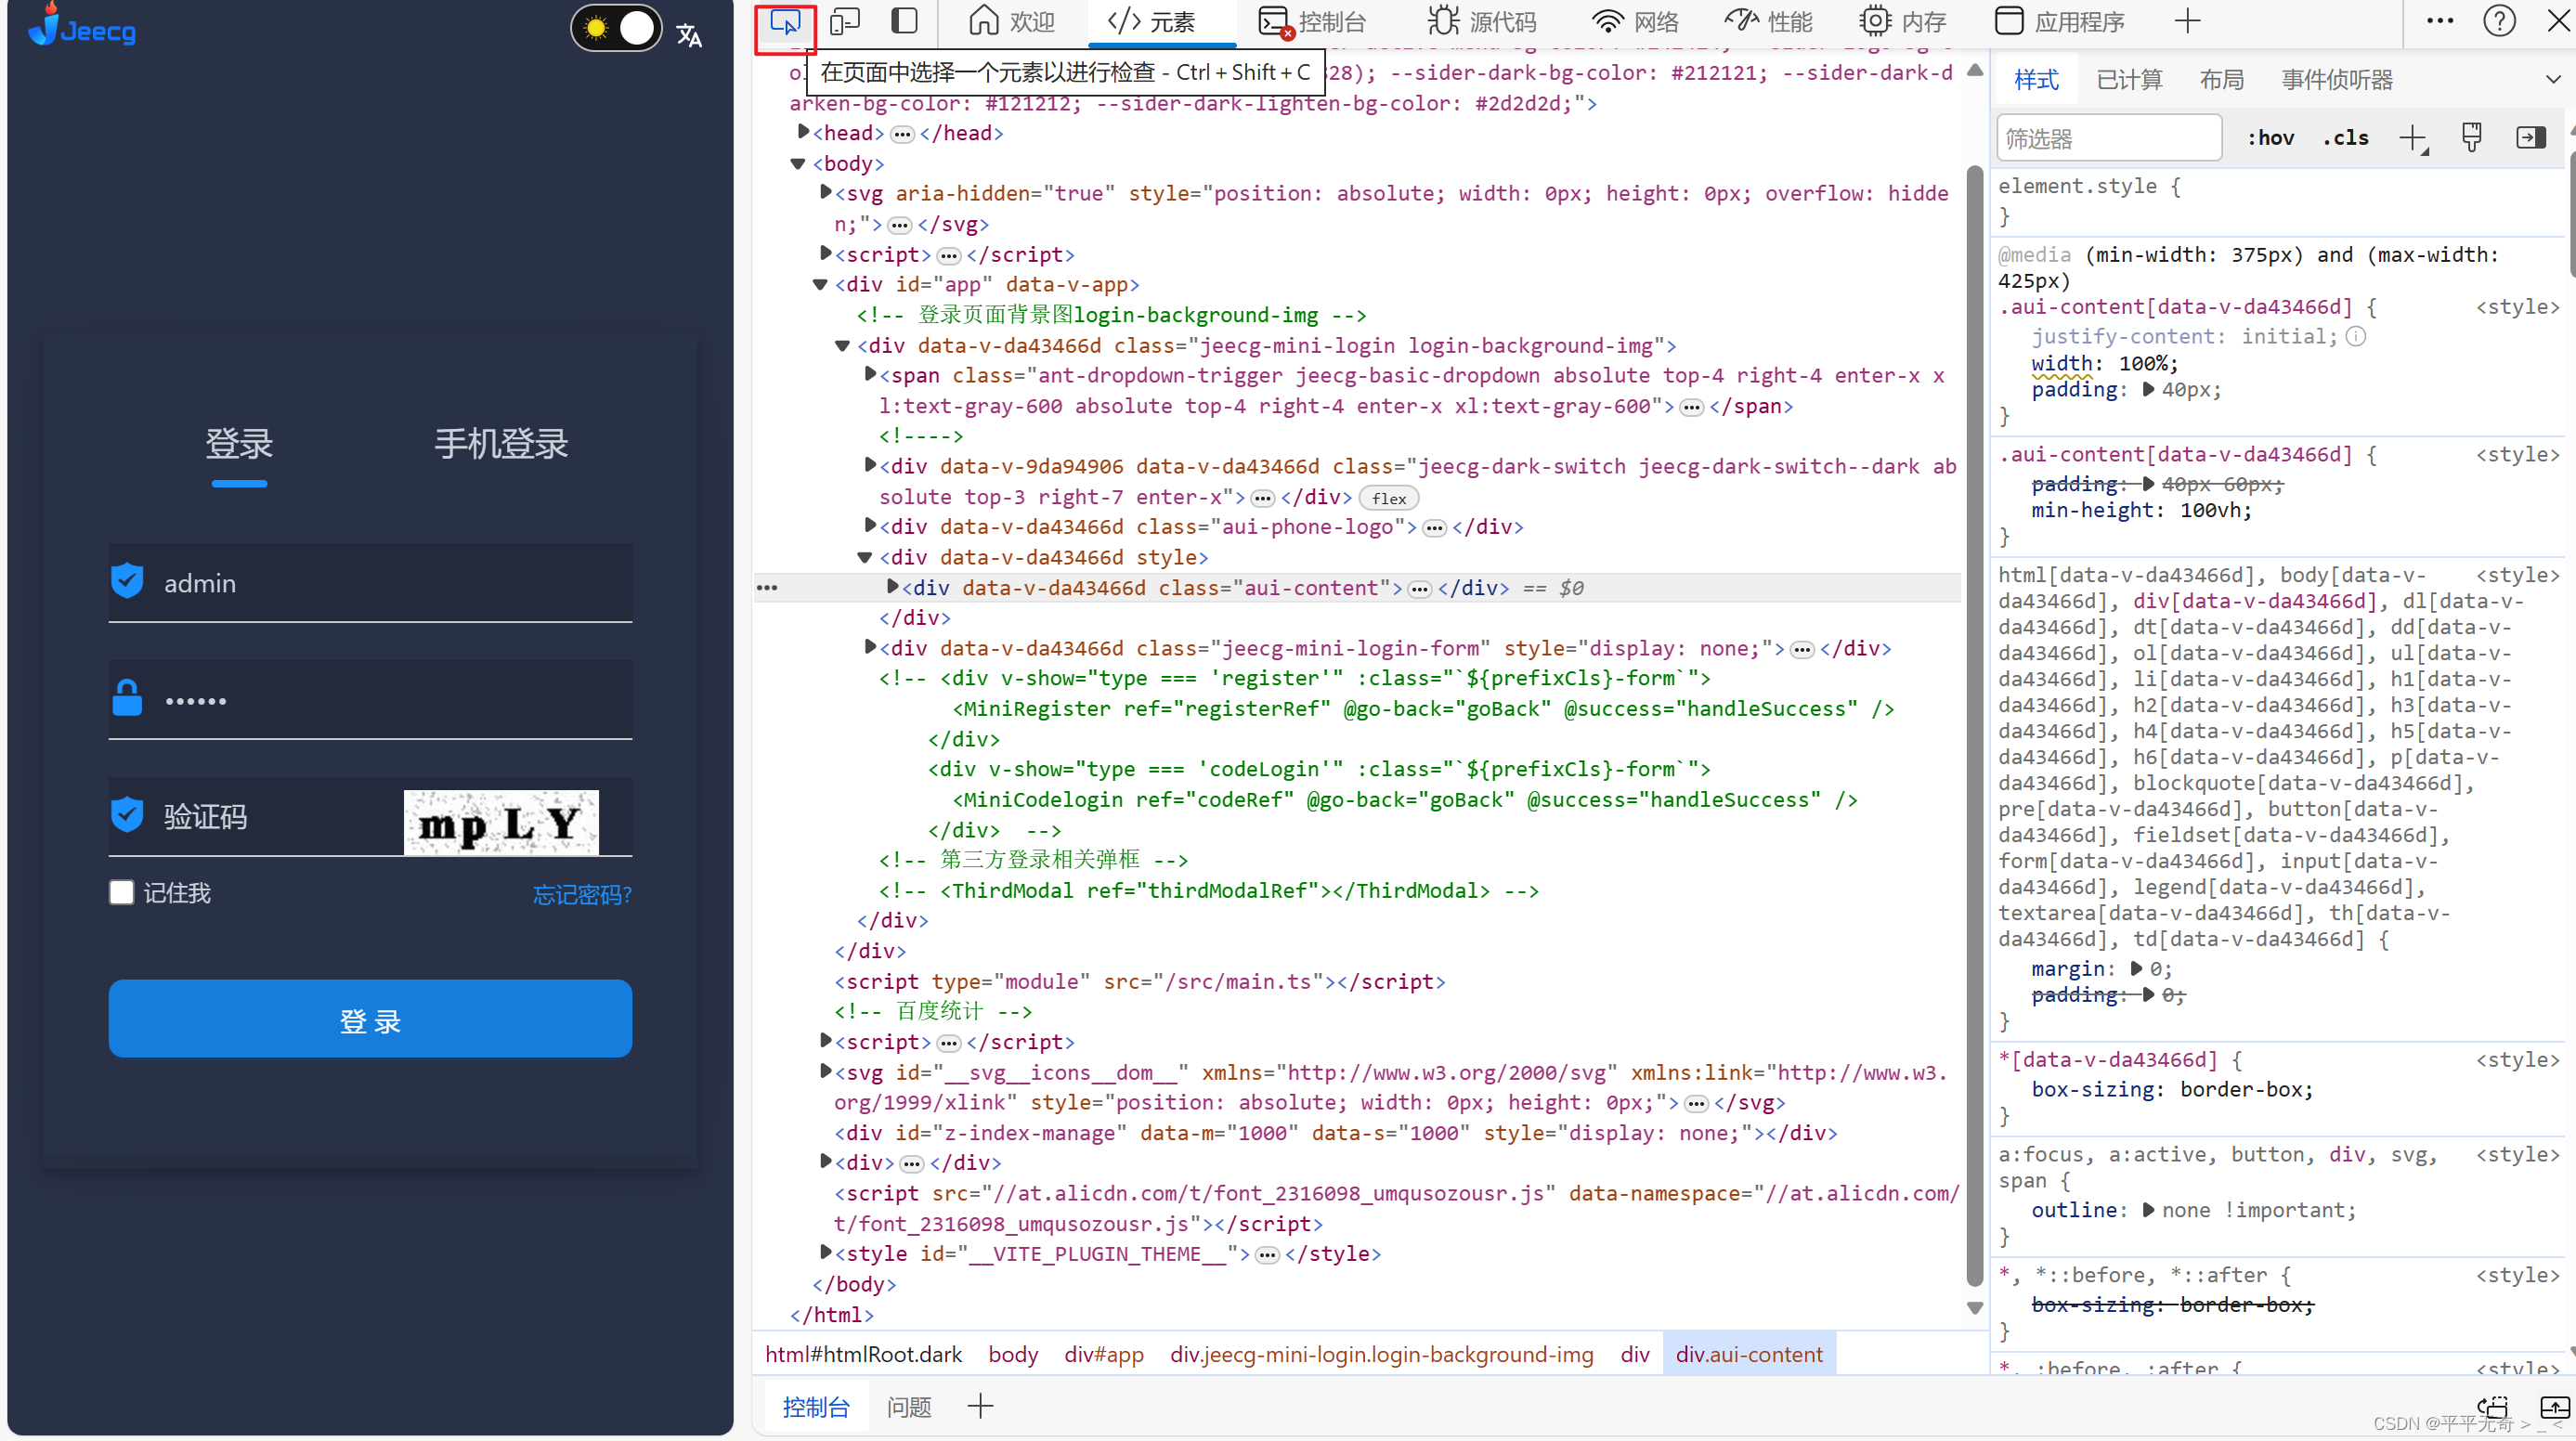Add a new drawer tab with plus icon

(980, 1406)
